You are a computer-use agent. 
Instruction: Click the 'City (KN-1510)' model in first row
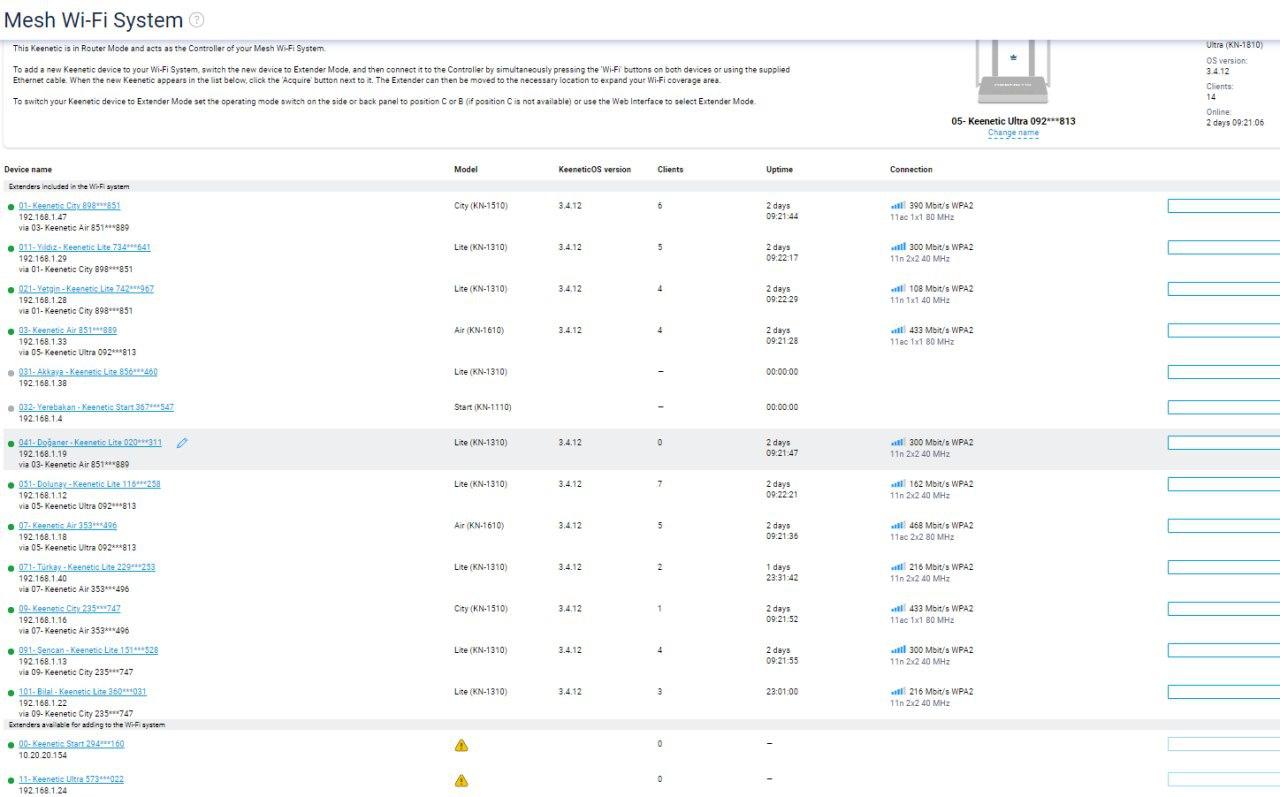[481, 206]
